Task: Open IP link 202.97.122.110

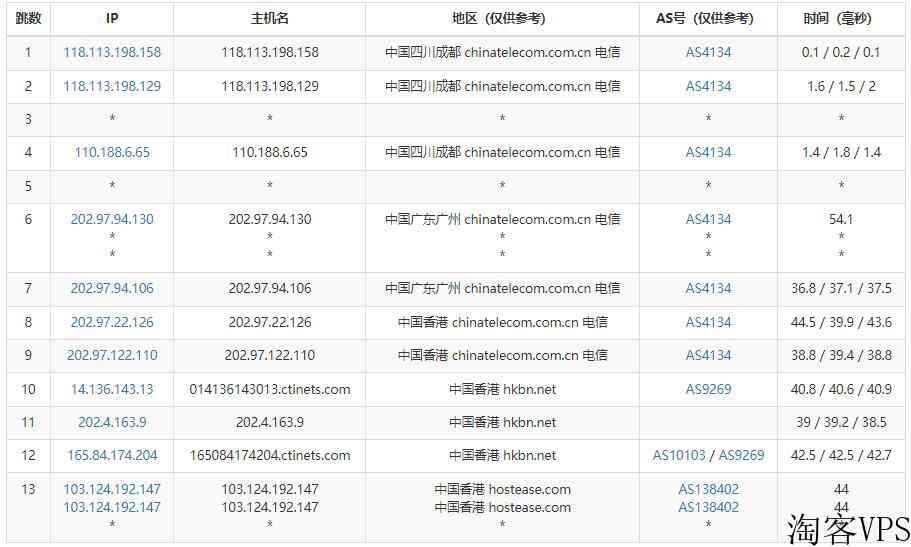Action: click(112, 355)
